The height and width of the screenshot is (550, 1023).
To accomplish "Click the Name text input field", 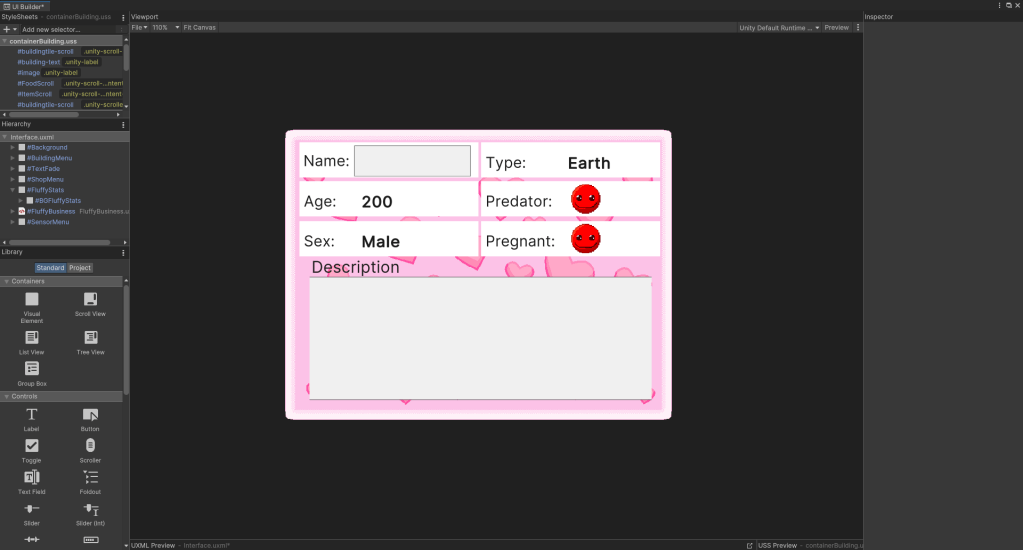I will (x=412, y=161).
